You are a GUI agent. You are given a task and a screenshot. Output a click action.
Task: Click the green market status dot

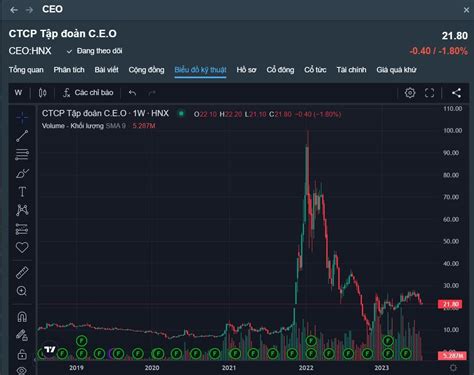tap(181, 114)
